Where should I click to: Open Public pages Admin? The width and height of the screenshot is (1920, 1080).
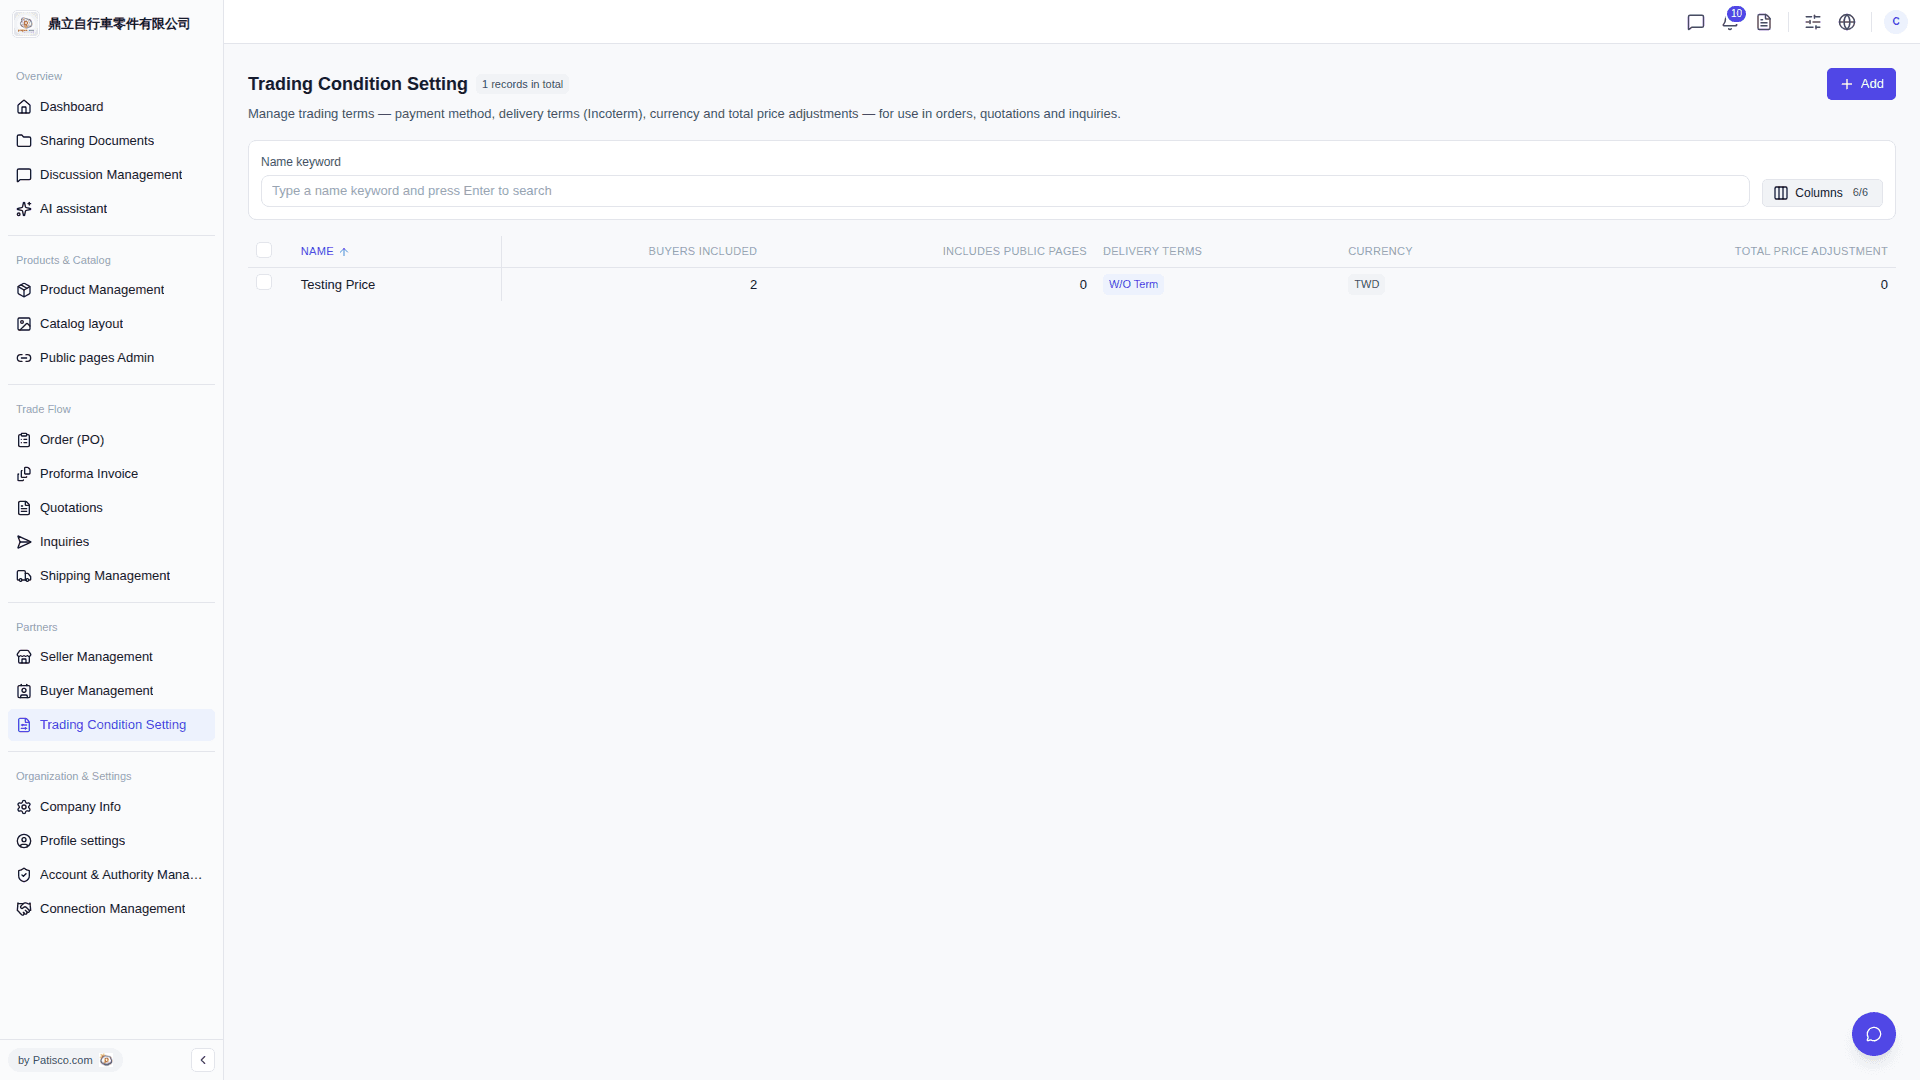click(111, 358)
